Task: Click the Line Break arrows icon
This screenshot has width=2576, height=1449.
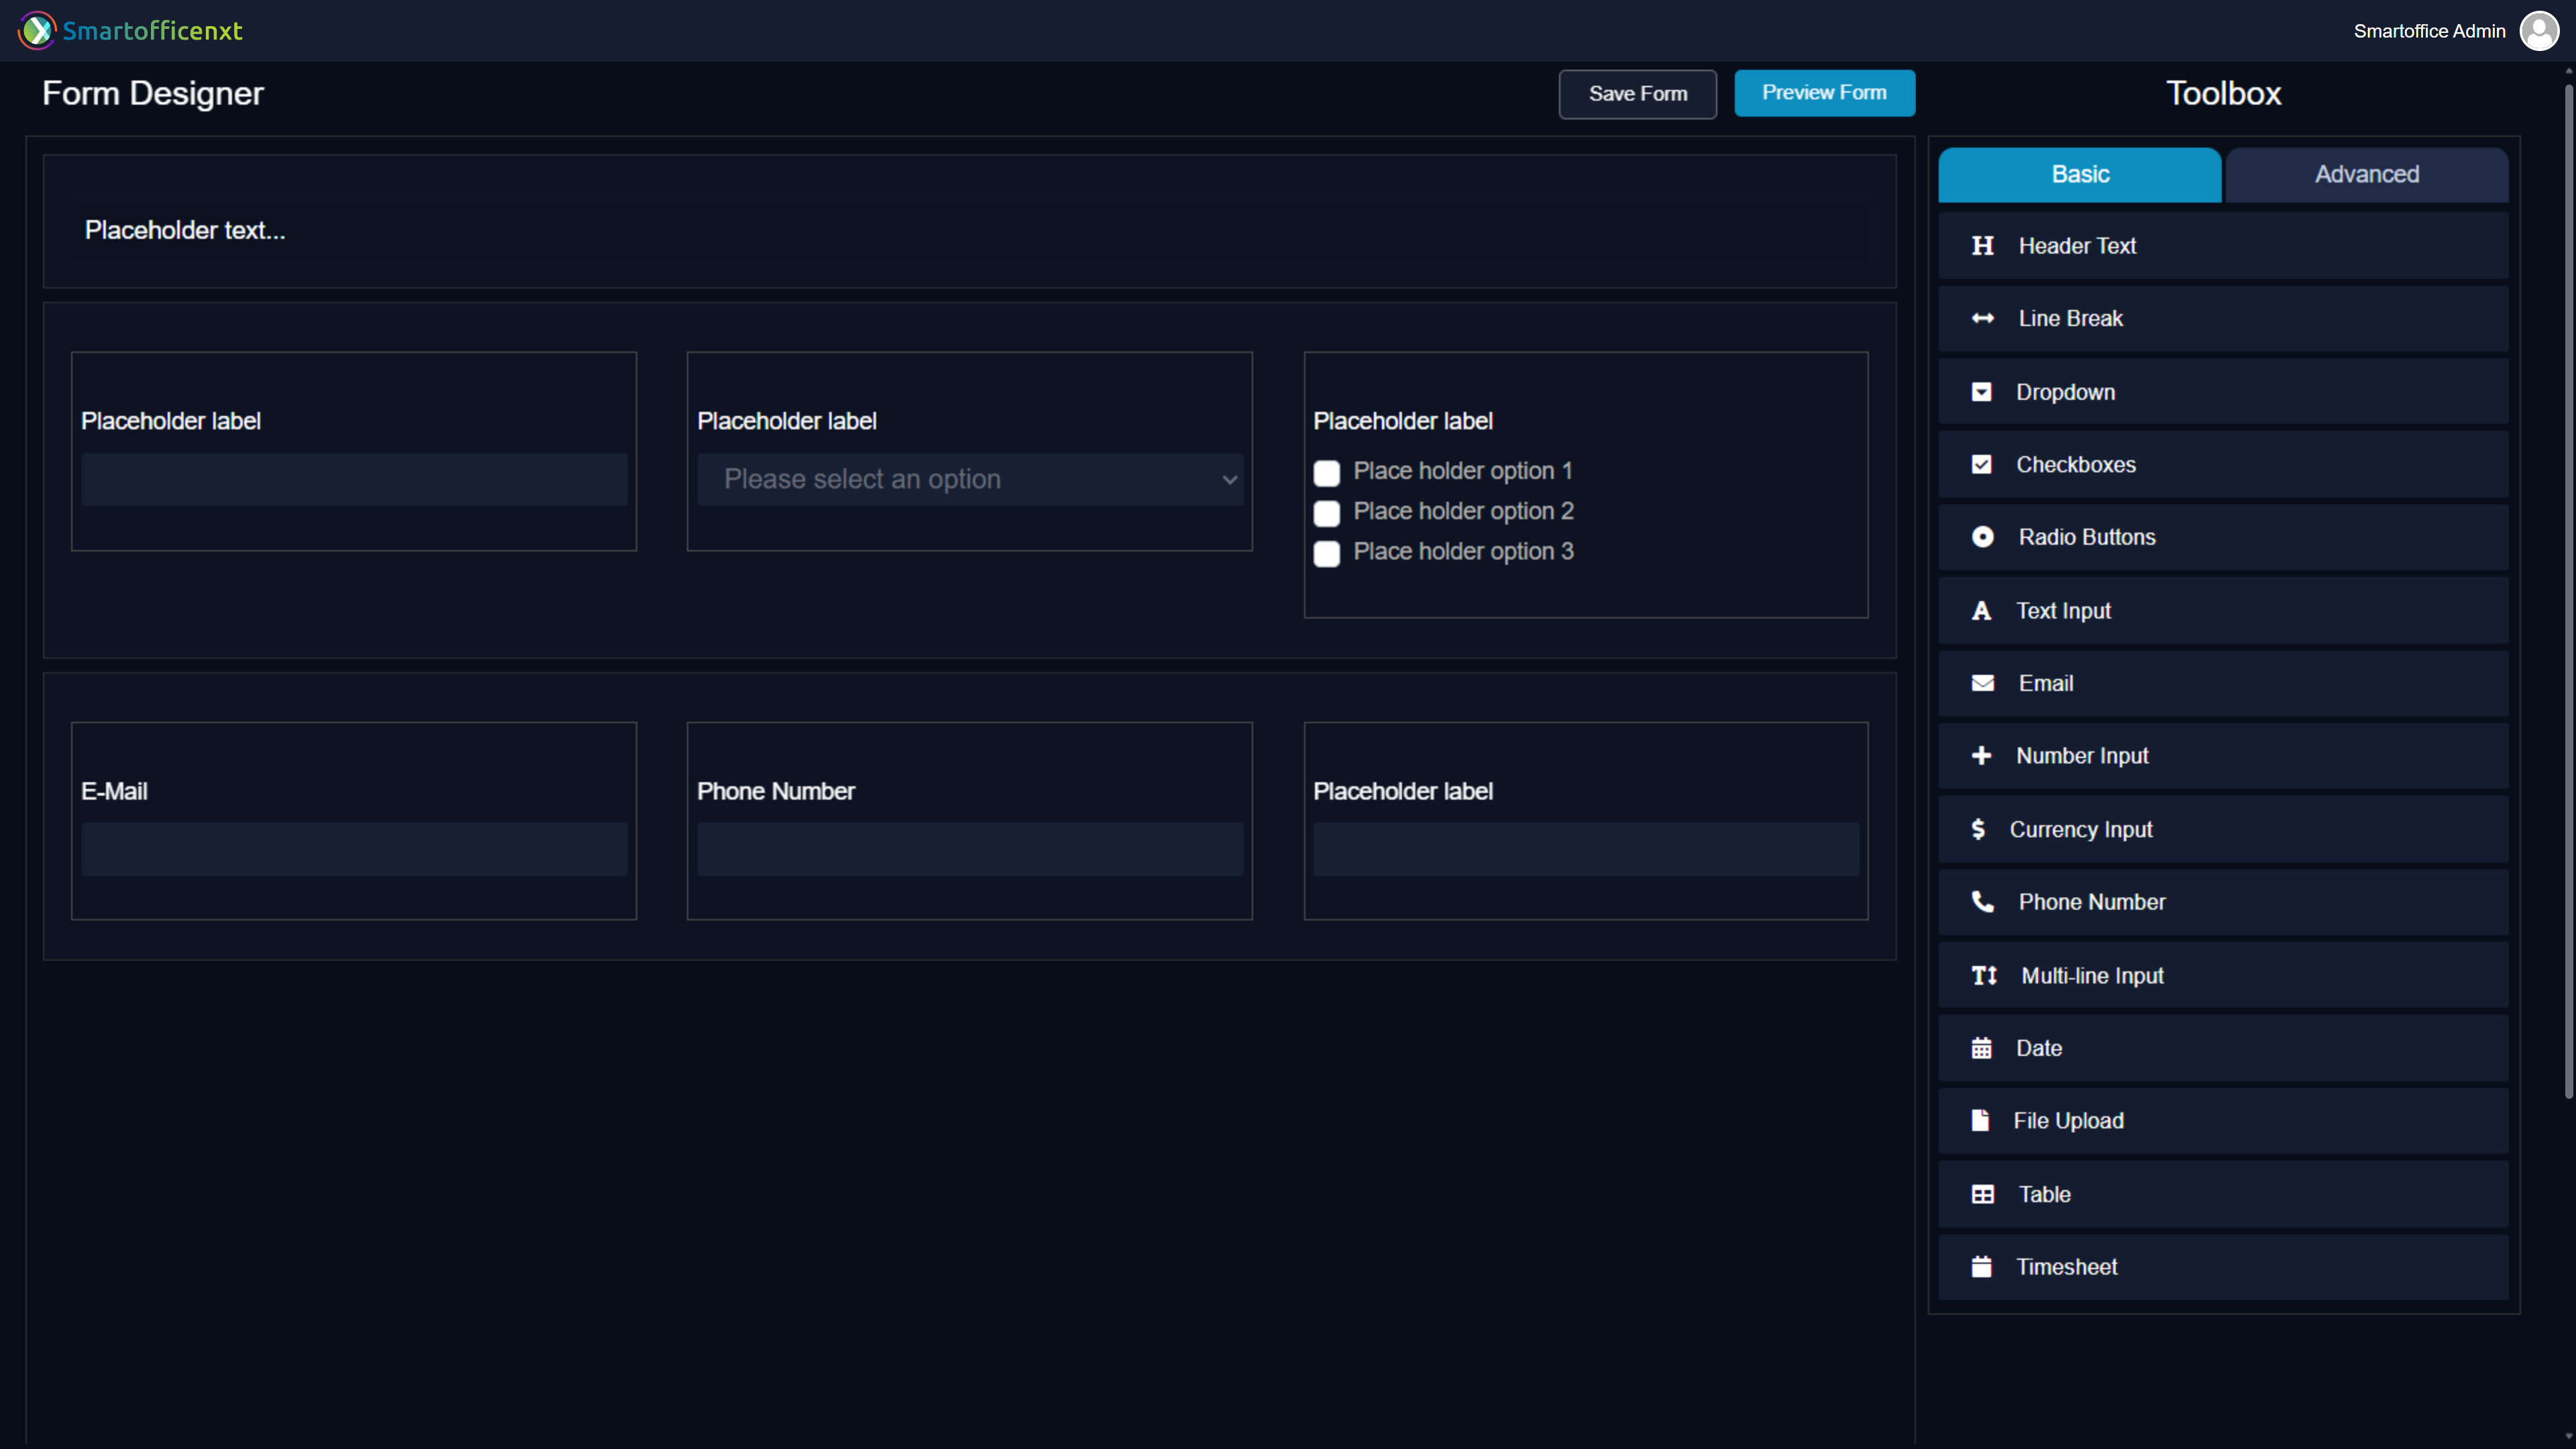Action: (1982, 319)
